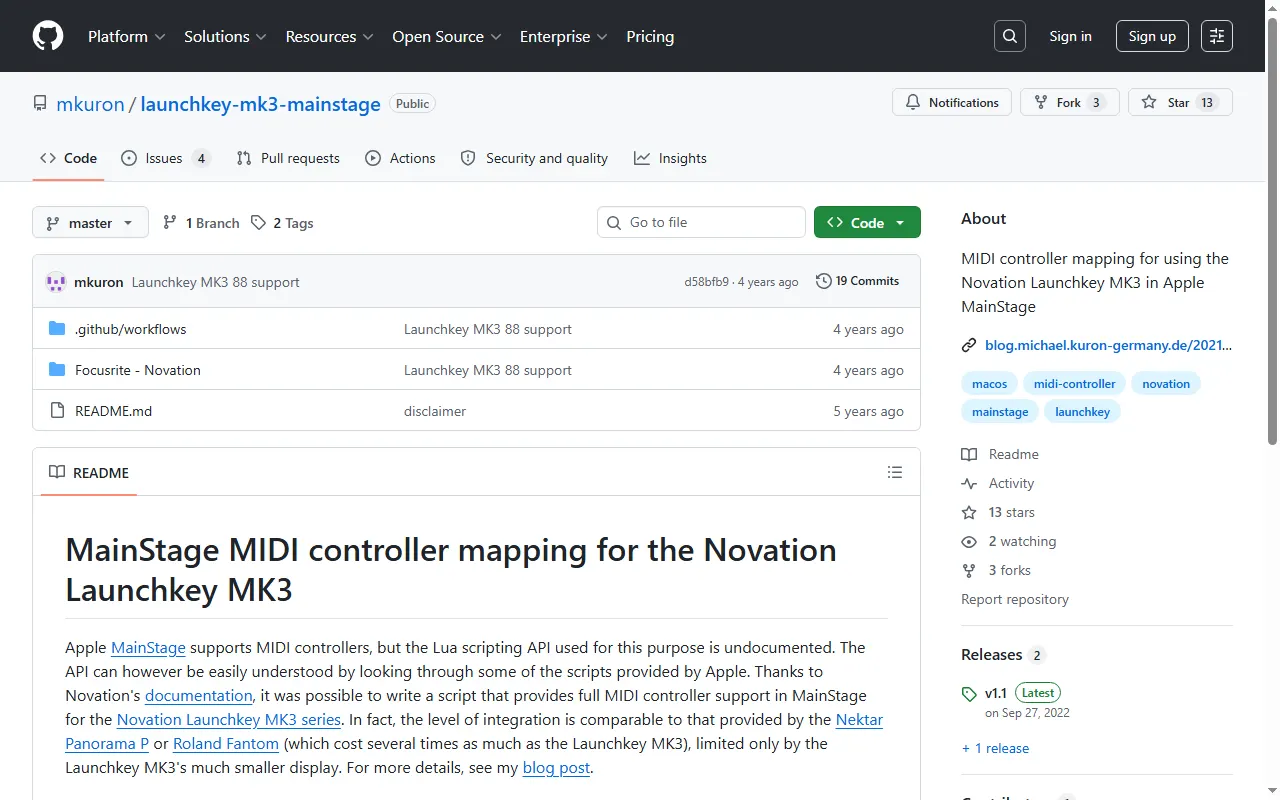Open the Security and quality tab
1280x800 pixels.
(x=534, y=158)
